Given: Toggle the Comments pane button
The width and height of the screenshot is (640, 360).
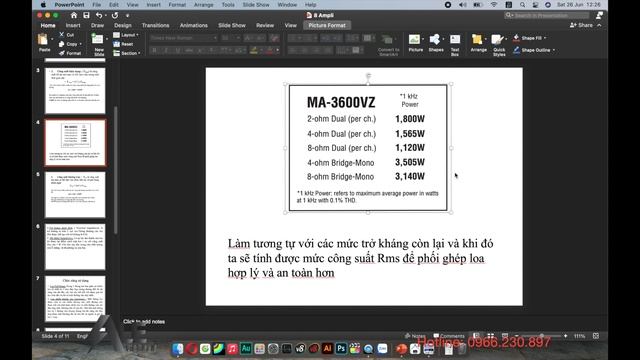Looking at the screenshot, I should 449,336.
